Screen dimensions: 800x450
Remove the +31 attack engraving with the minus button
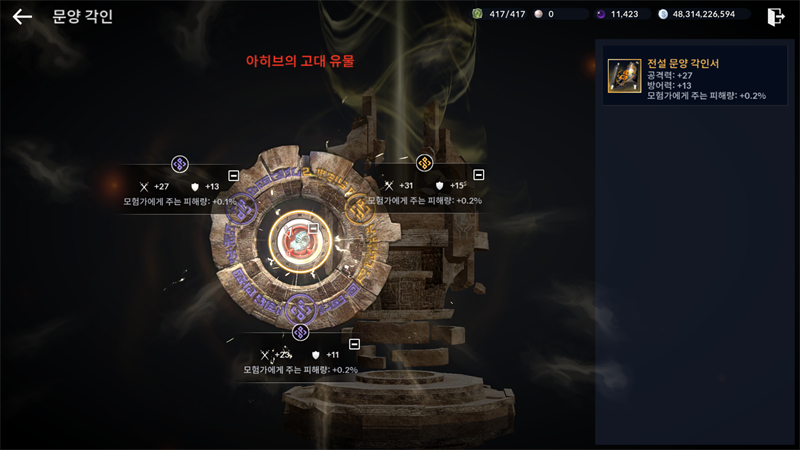click(479, 175)
